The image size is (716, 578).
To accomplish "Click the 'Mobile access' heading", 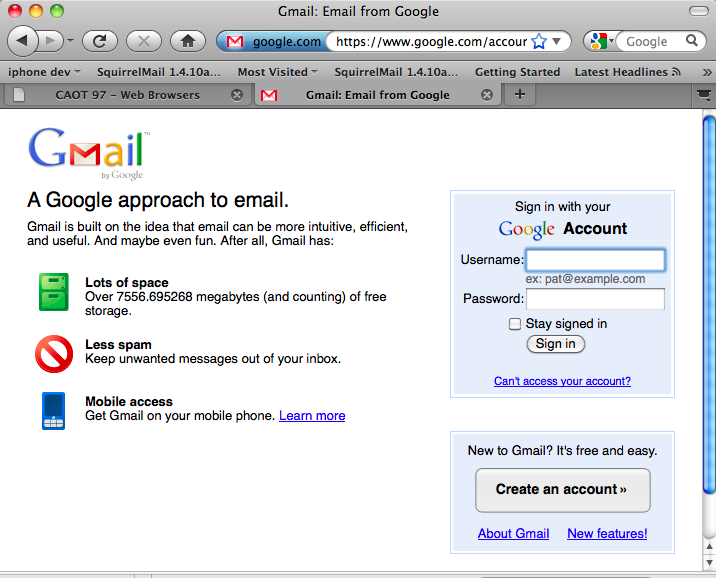I will tap(129, 402).
